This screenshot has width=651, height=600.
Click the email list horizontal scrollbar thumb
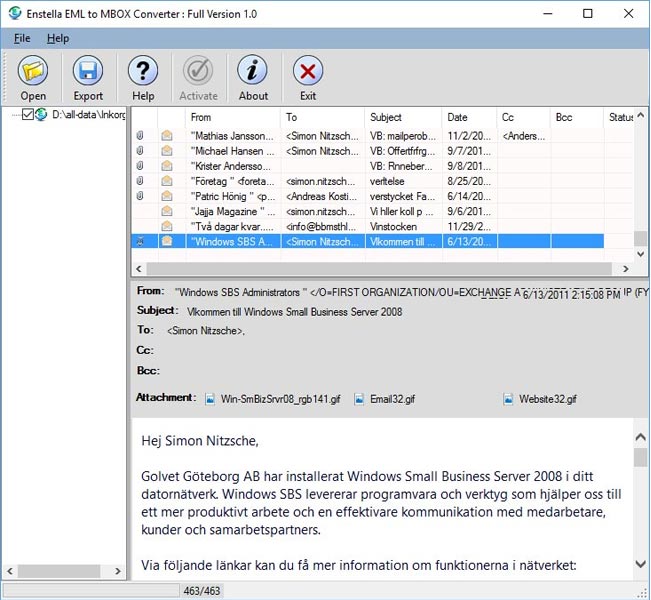[379, 269]
